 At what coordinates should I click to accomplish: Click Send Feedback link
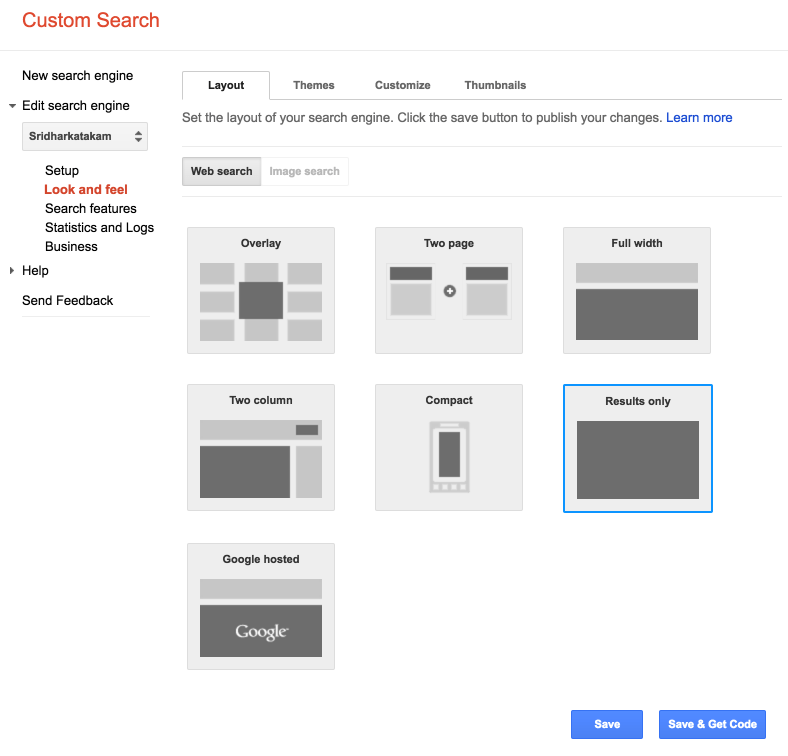(67, 301)
